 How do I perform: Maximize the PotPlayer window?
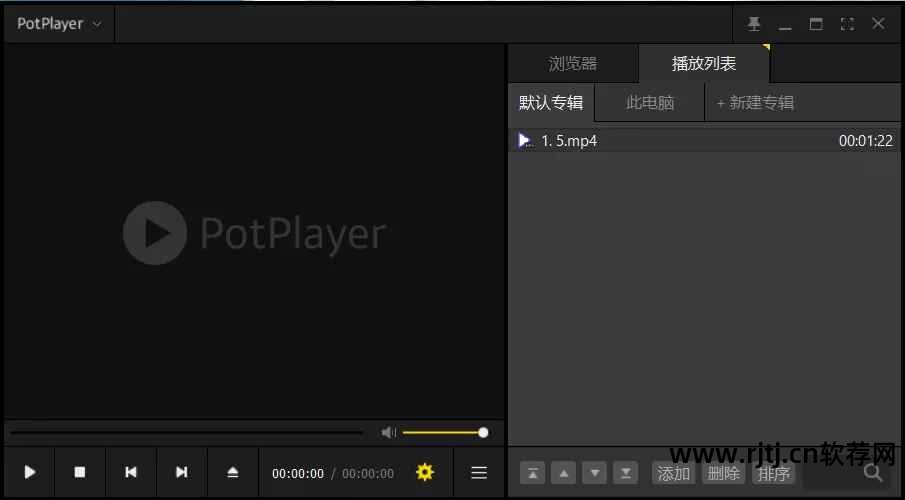(x=816, y=24)
